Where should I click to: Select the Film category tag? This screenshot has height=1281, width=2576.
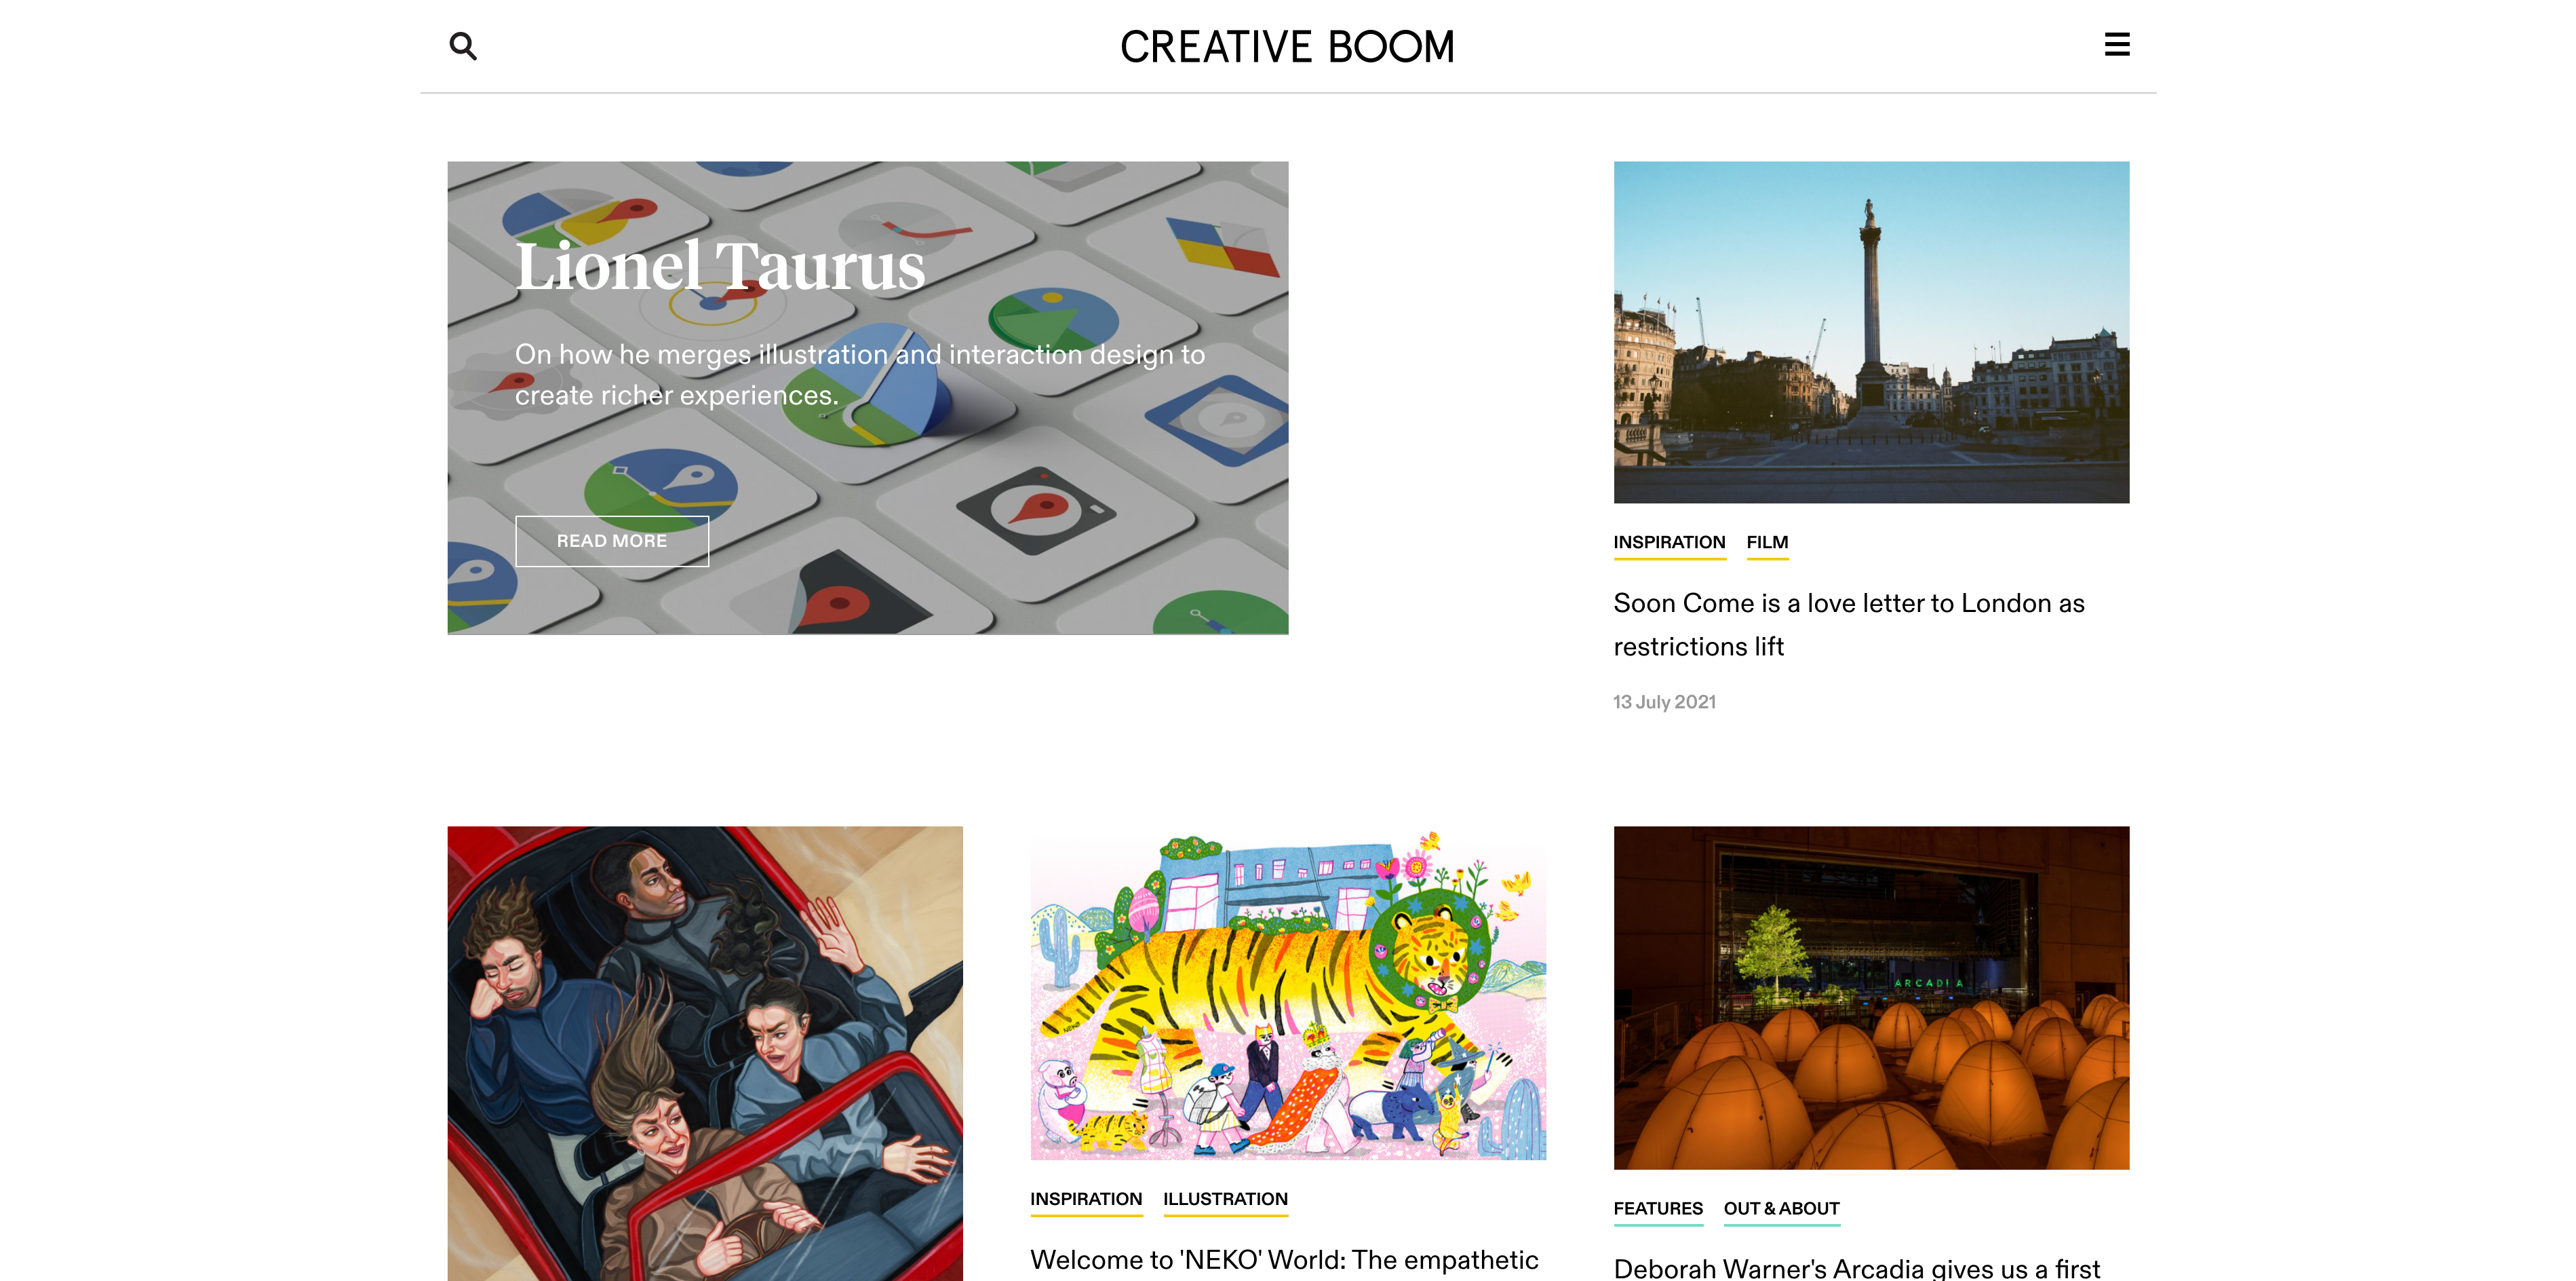coord(1767,543)
